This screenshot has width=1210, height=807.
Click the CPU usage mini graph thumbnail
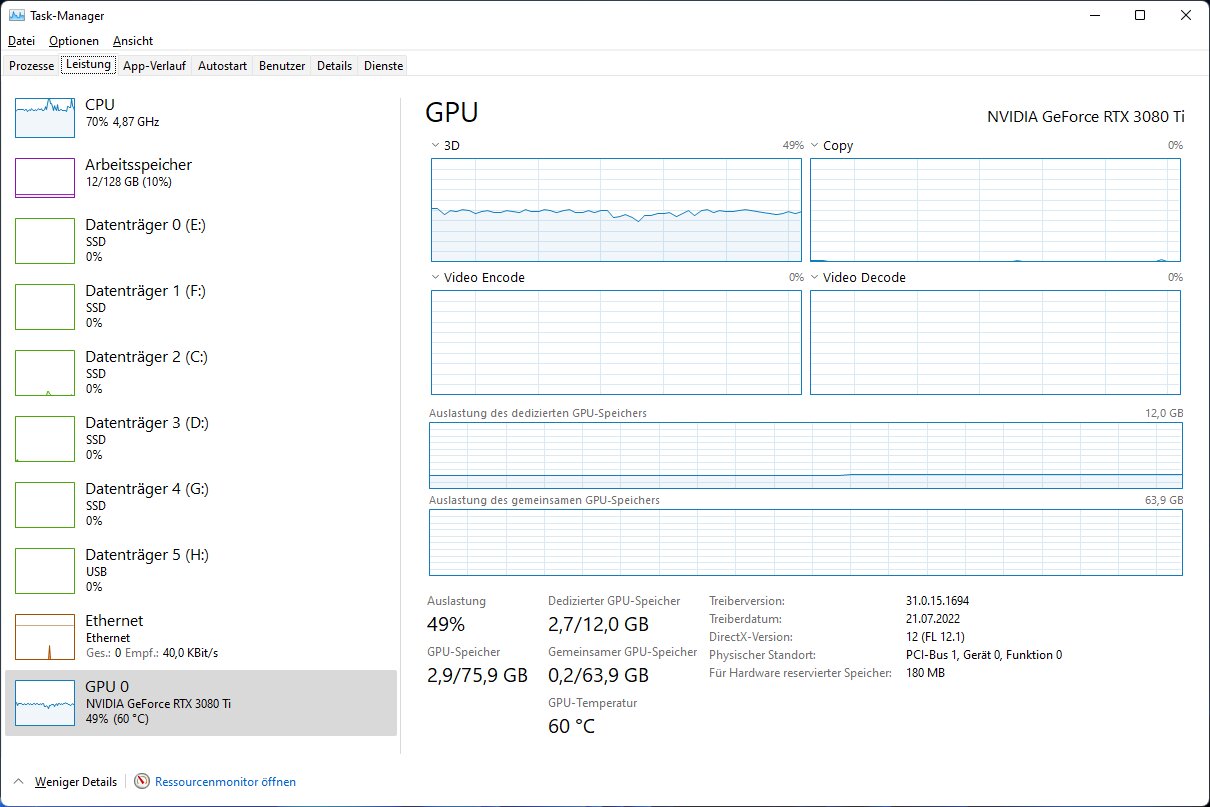tap(45, 118)
